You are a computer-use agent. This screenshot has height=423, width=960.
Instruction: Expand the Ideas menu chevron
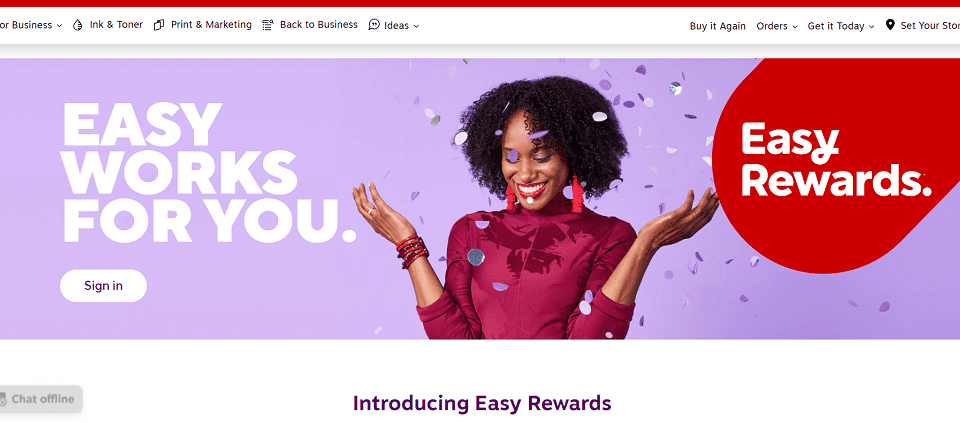click(416, 26)
